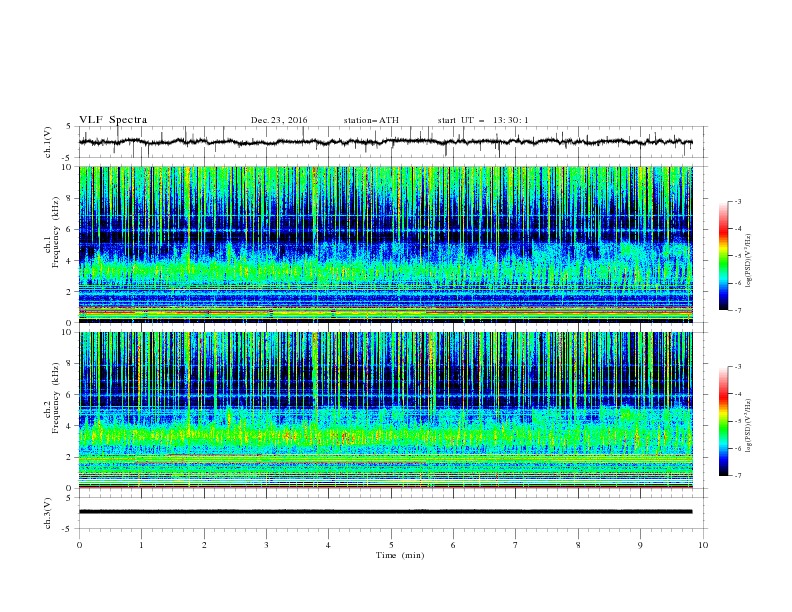
Task: Click time axis tick label "8"
Action: tap(578, 545)
